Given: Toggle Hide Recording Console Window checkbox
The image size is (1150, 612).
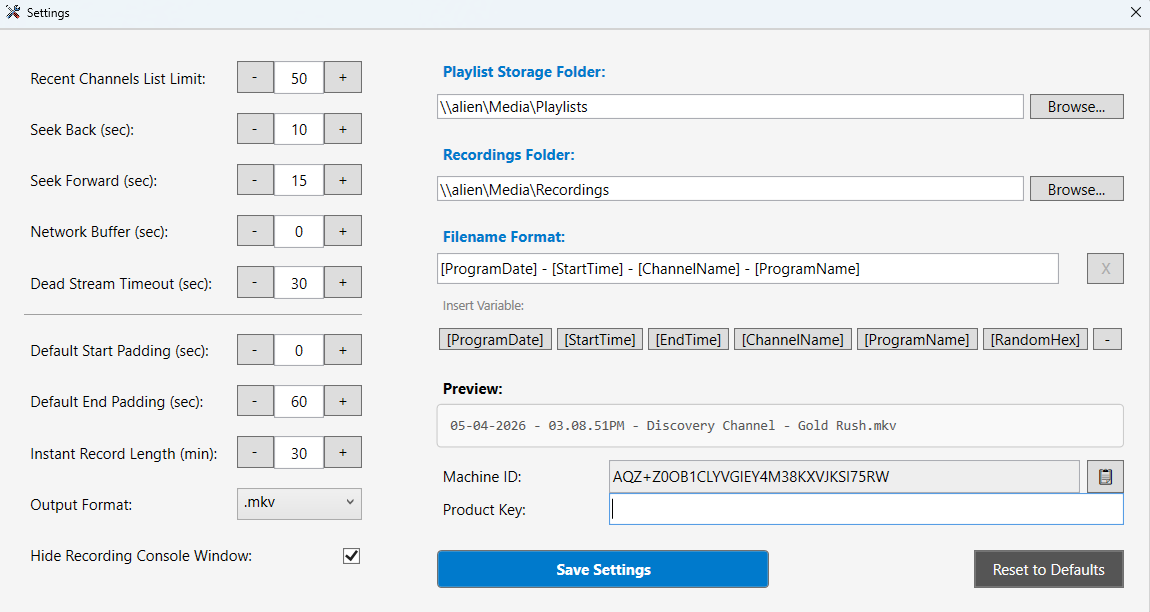Looking at the screenshot, I should tap(351, 555).
